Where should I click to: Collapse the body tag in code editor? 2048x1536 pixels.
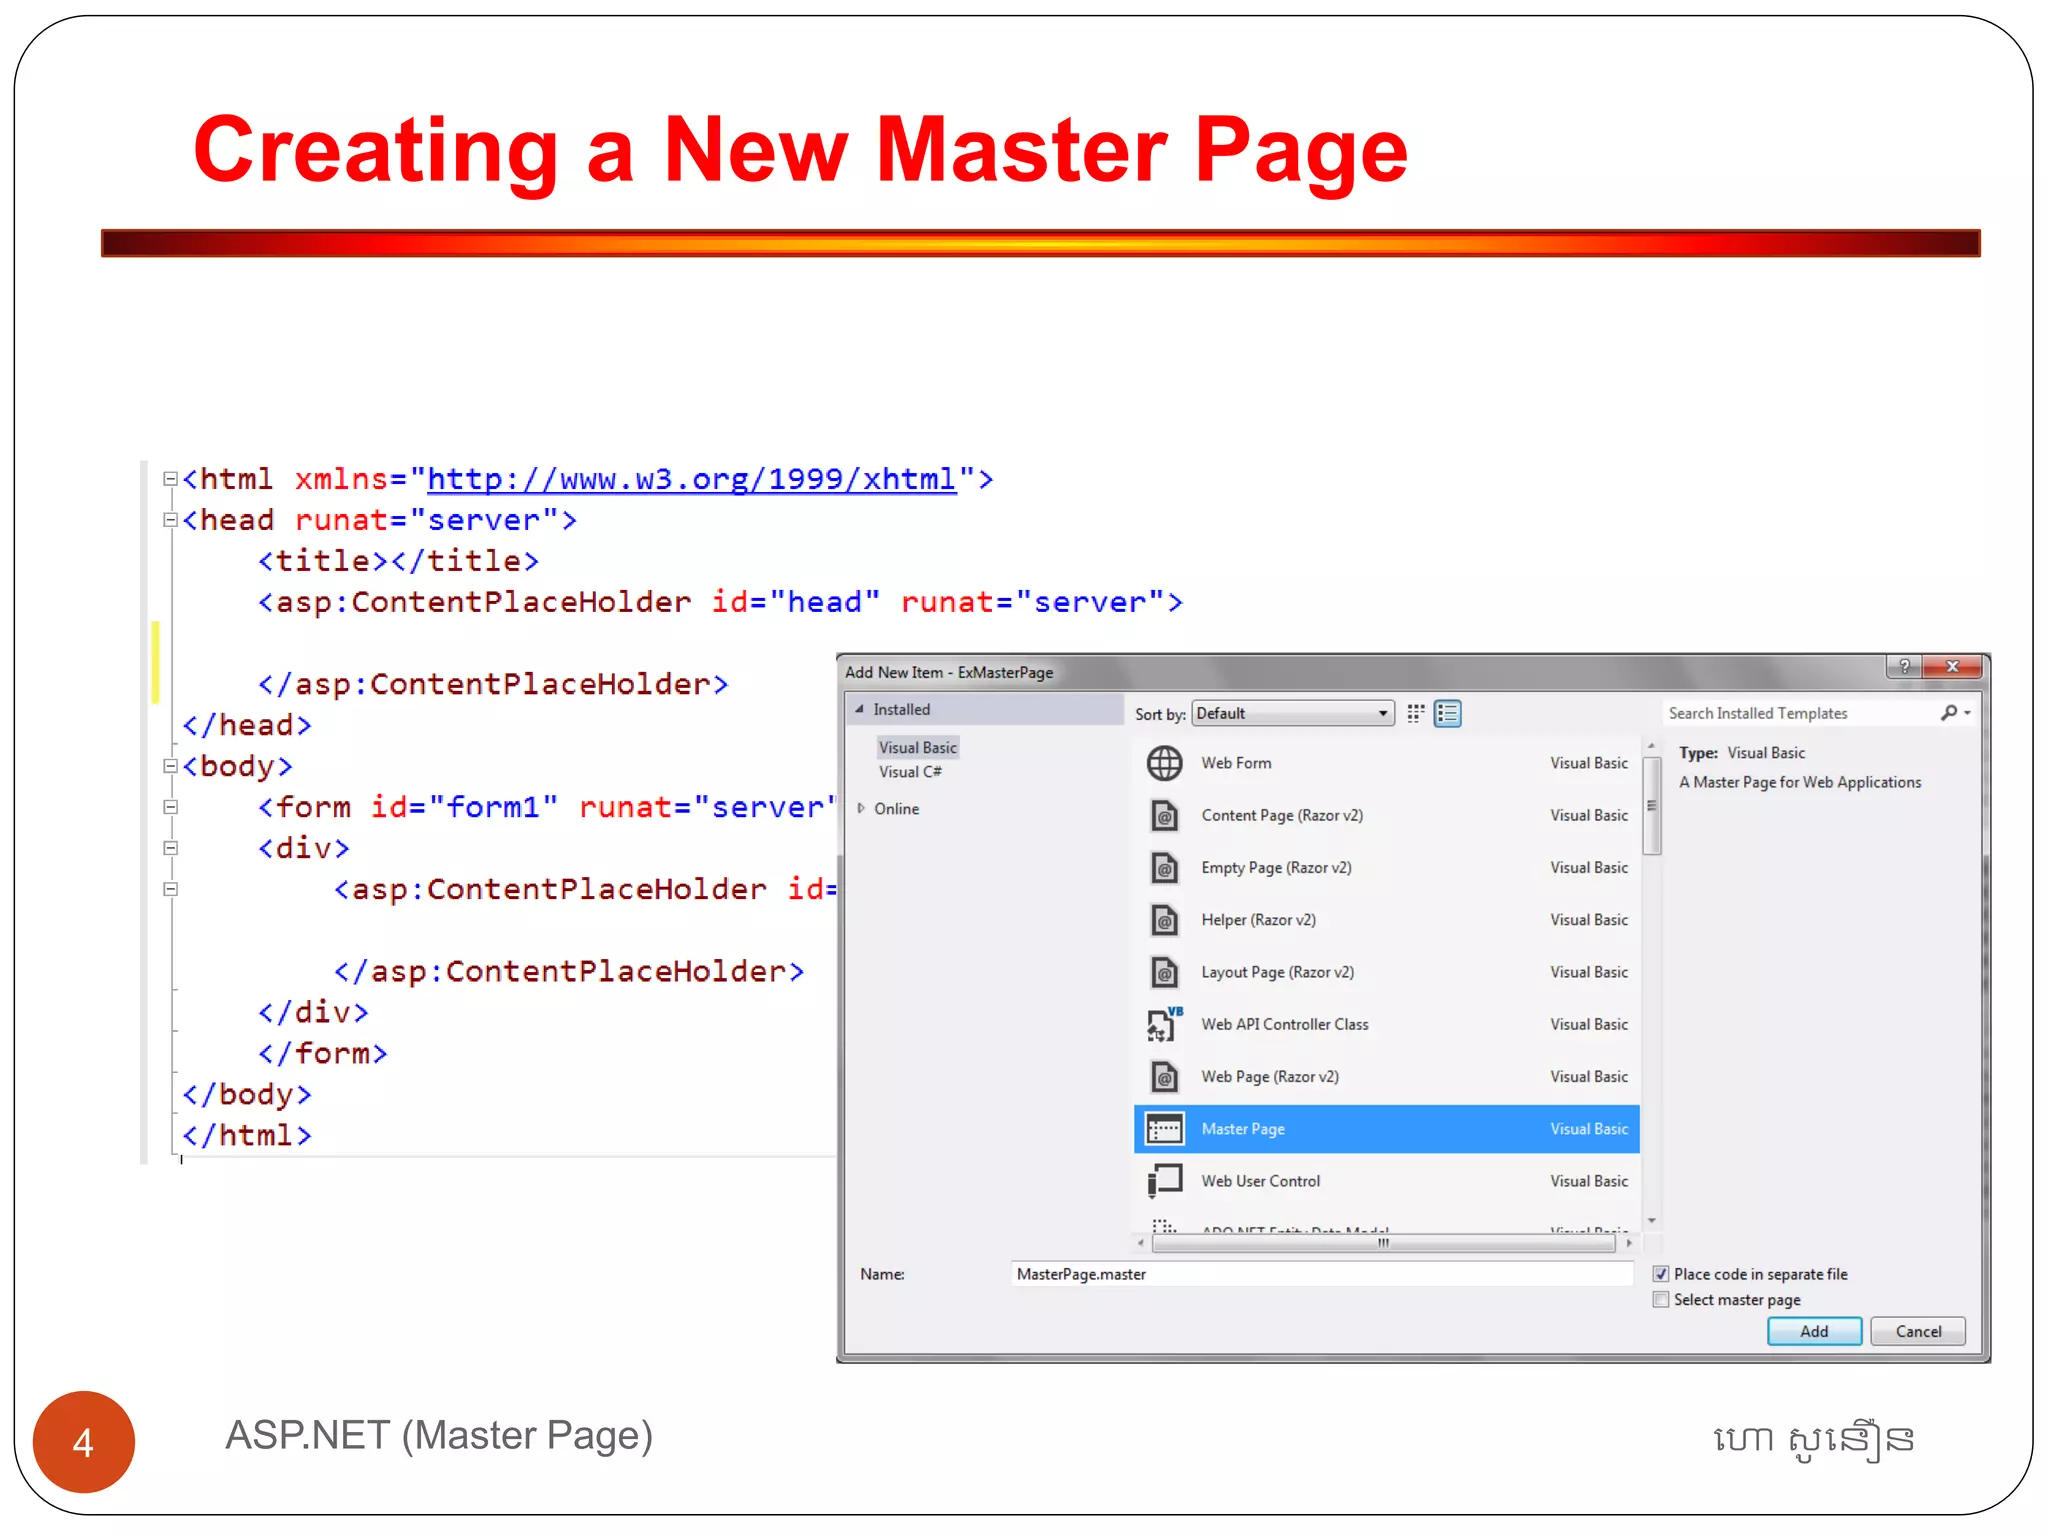coord(170,766)
